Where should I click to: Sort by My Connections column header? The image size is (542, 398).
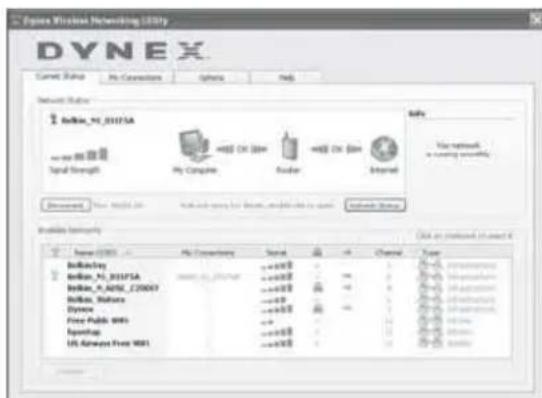pos(208,253)
